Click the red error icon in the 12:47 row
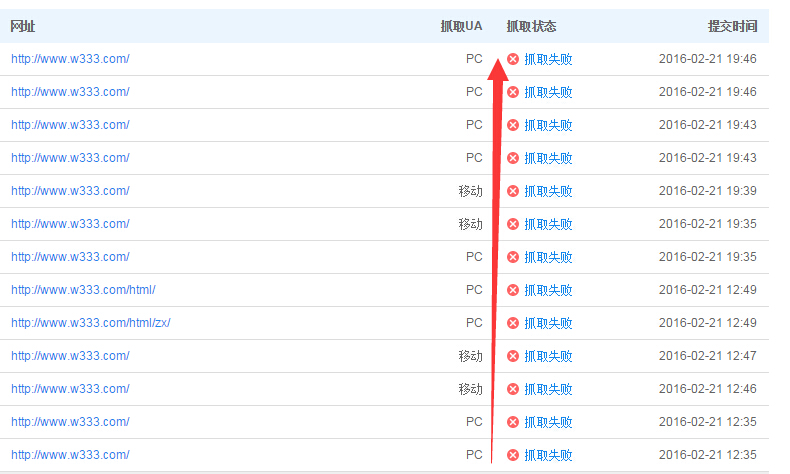Image resolution: width=790 pixels, height=474 pixels. (513, 356)
